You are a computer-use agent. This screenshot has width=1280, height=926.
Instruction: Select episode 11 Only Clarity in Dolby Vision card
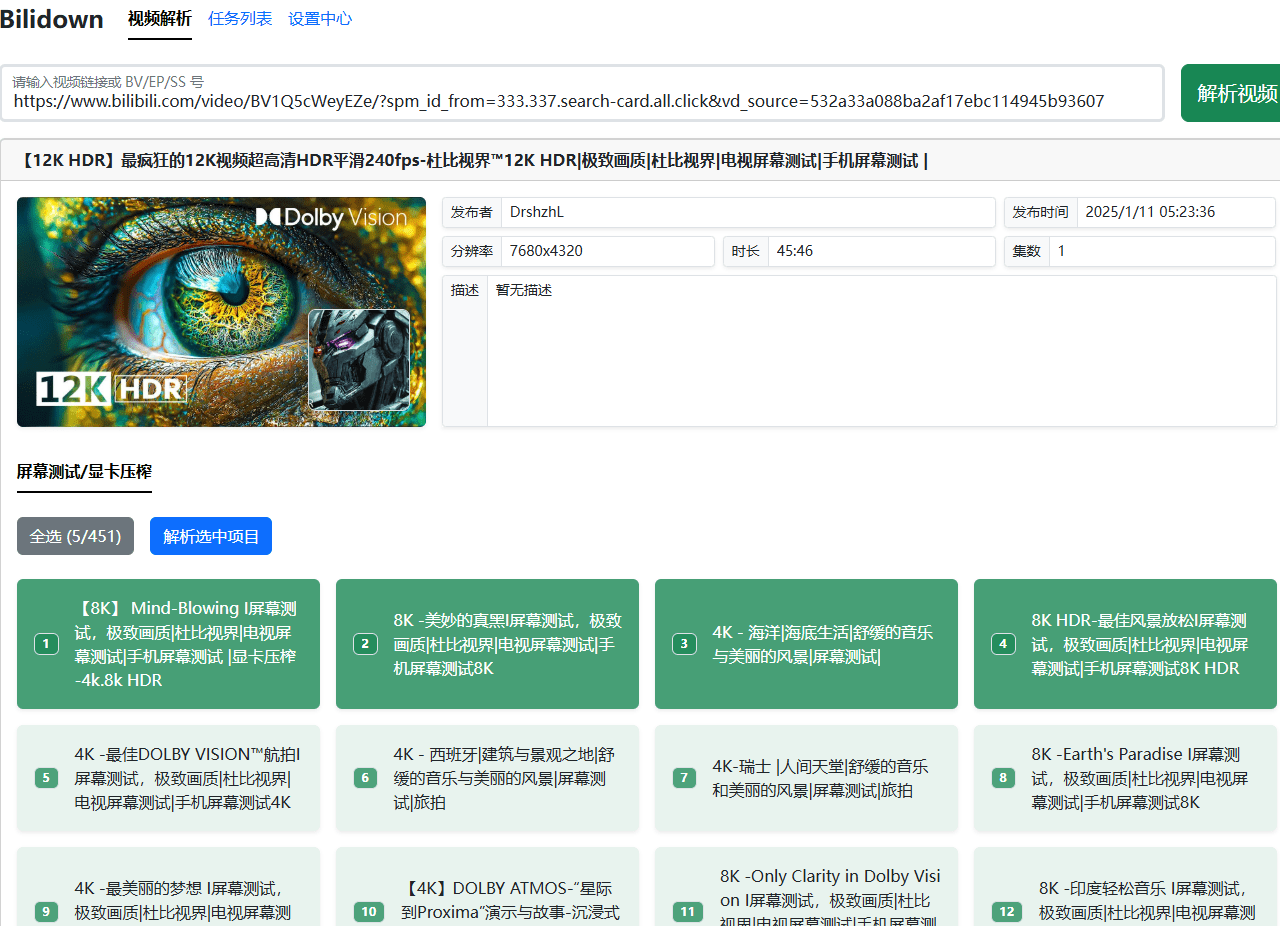click(x=806, y=890)
